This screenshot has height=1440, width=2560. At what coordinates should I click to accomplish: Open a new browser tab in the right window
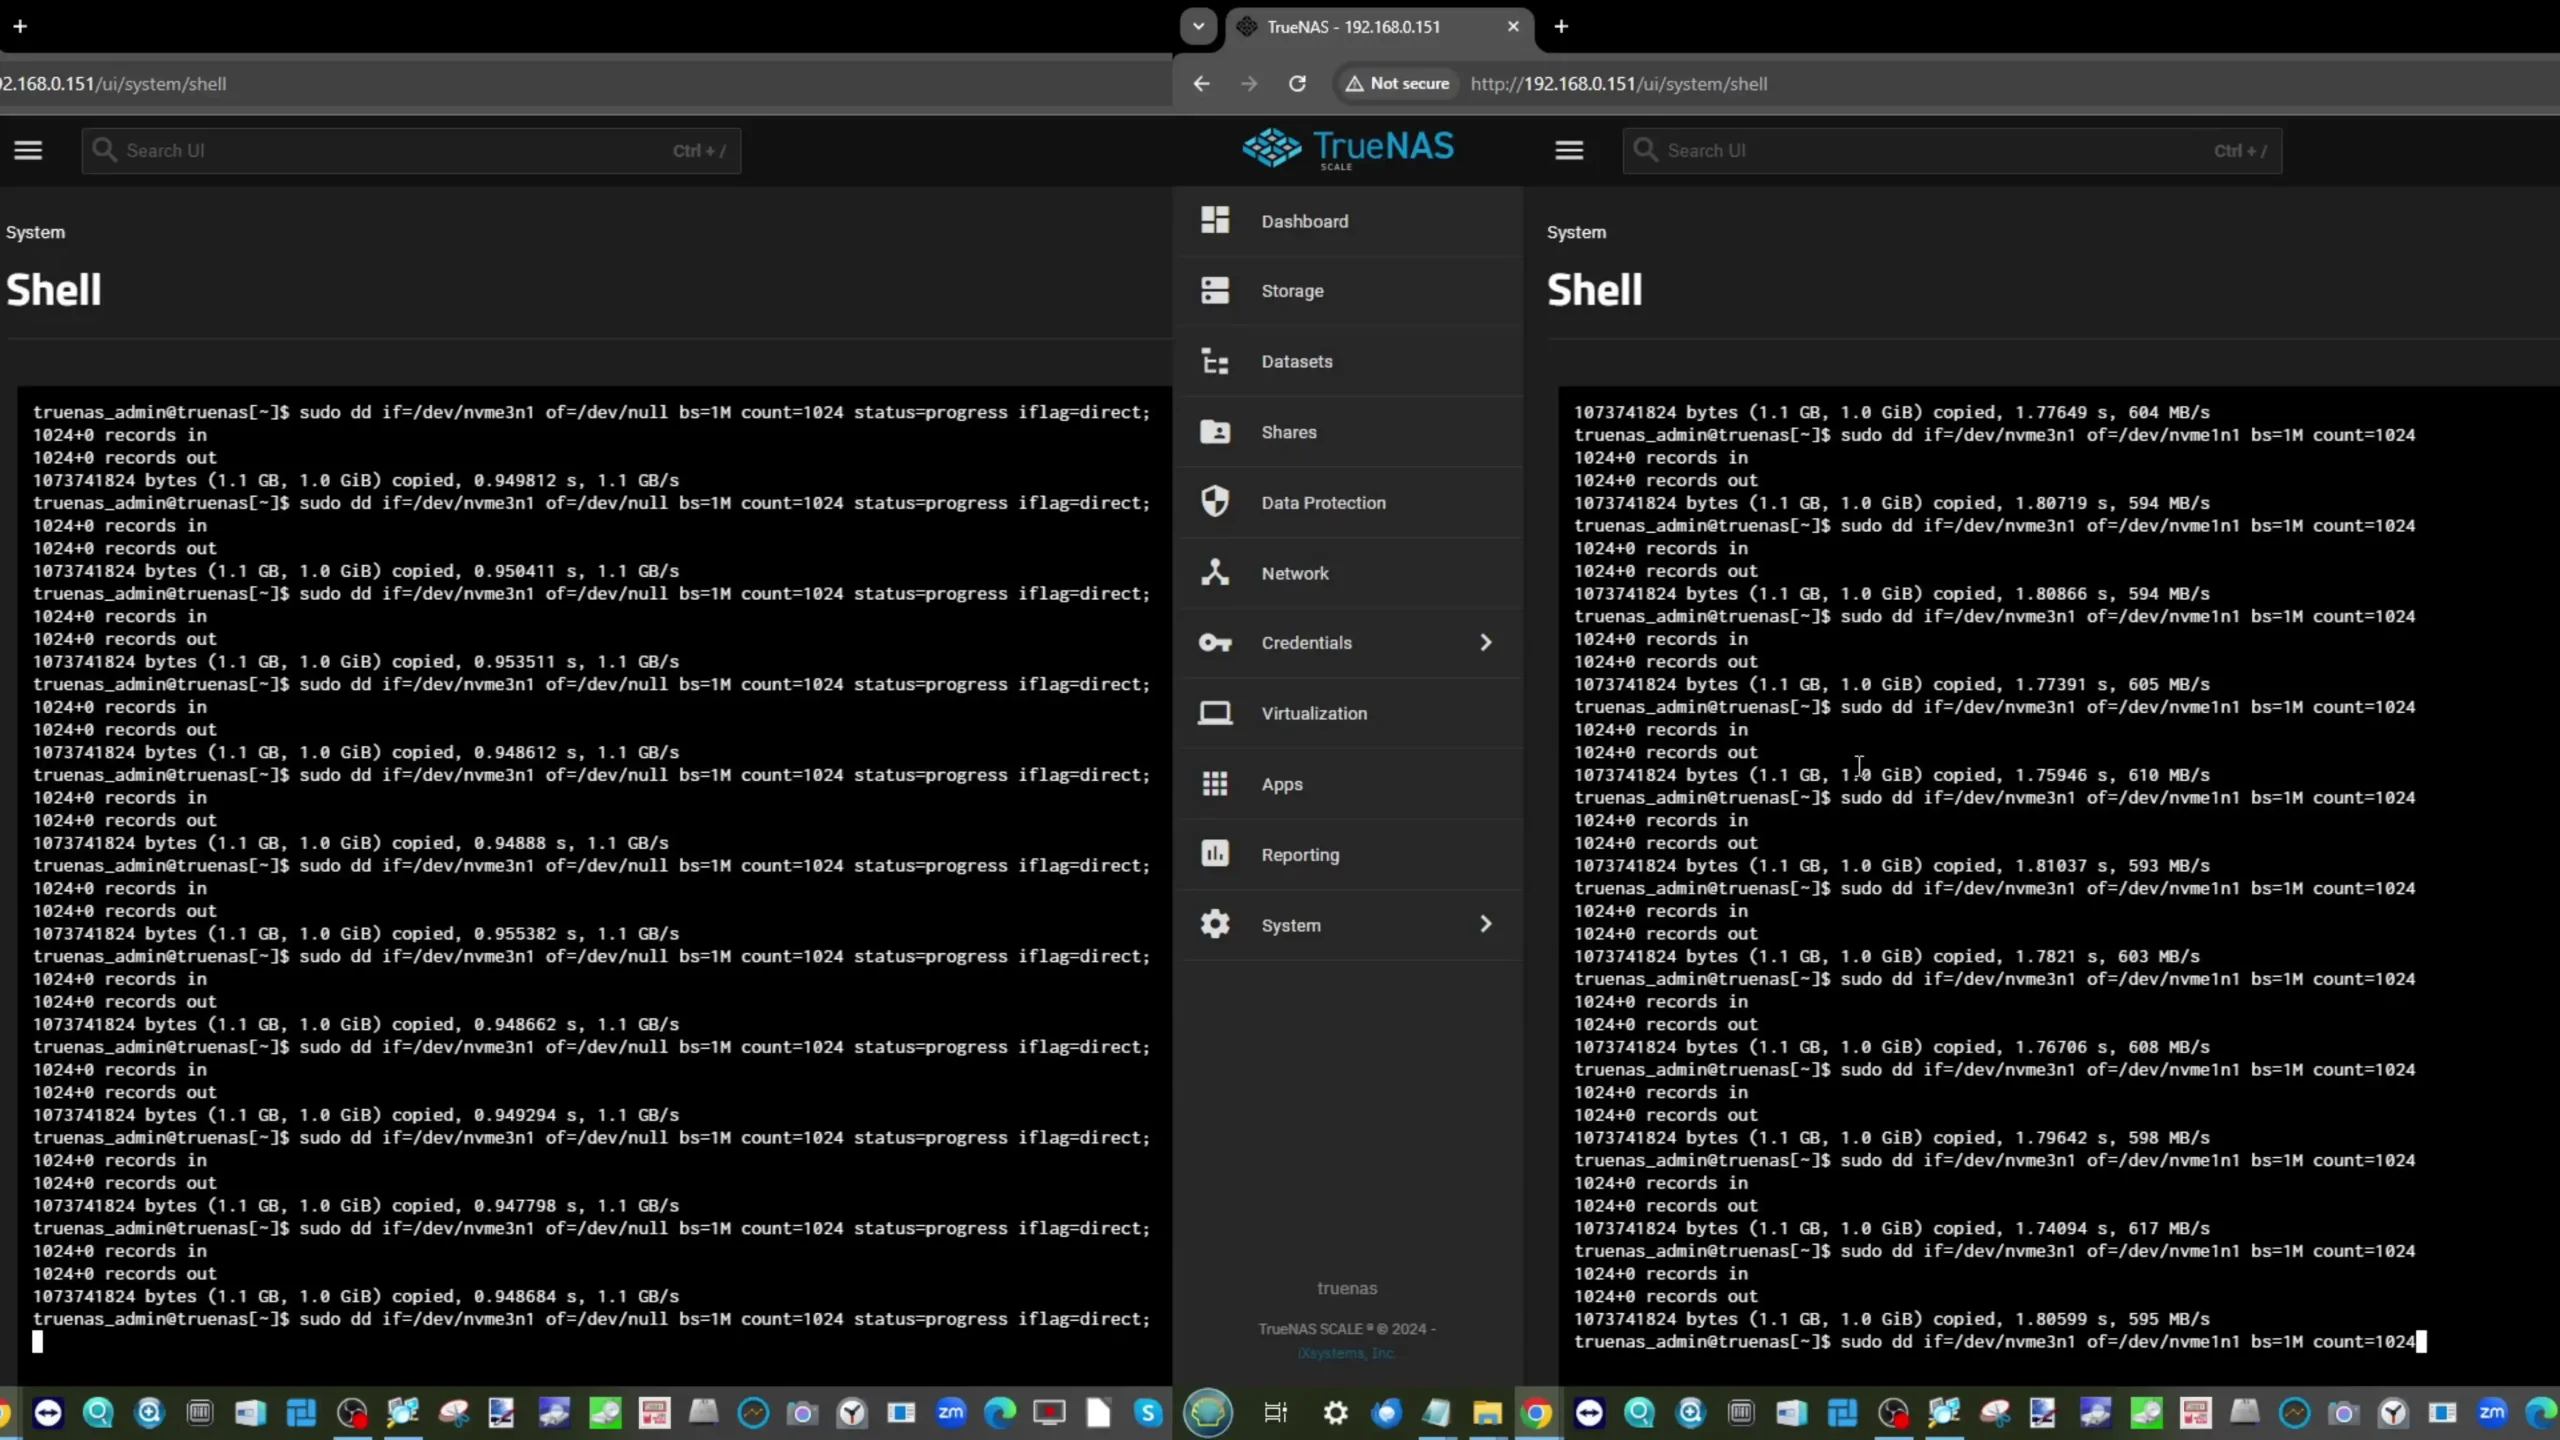(1561, 27)
